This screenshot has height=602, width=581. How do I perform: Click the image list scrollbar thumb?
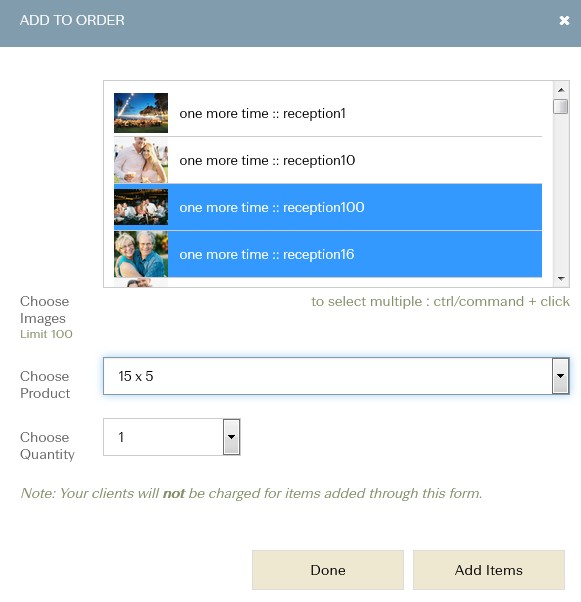pyautogui.click(x=561, y=106)
